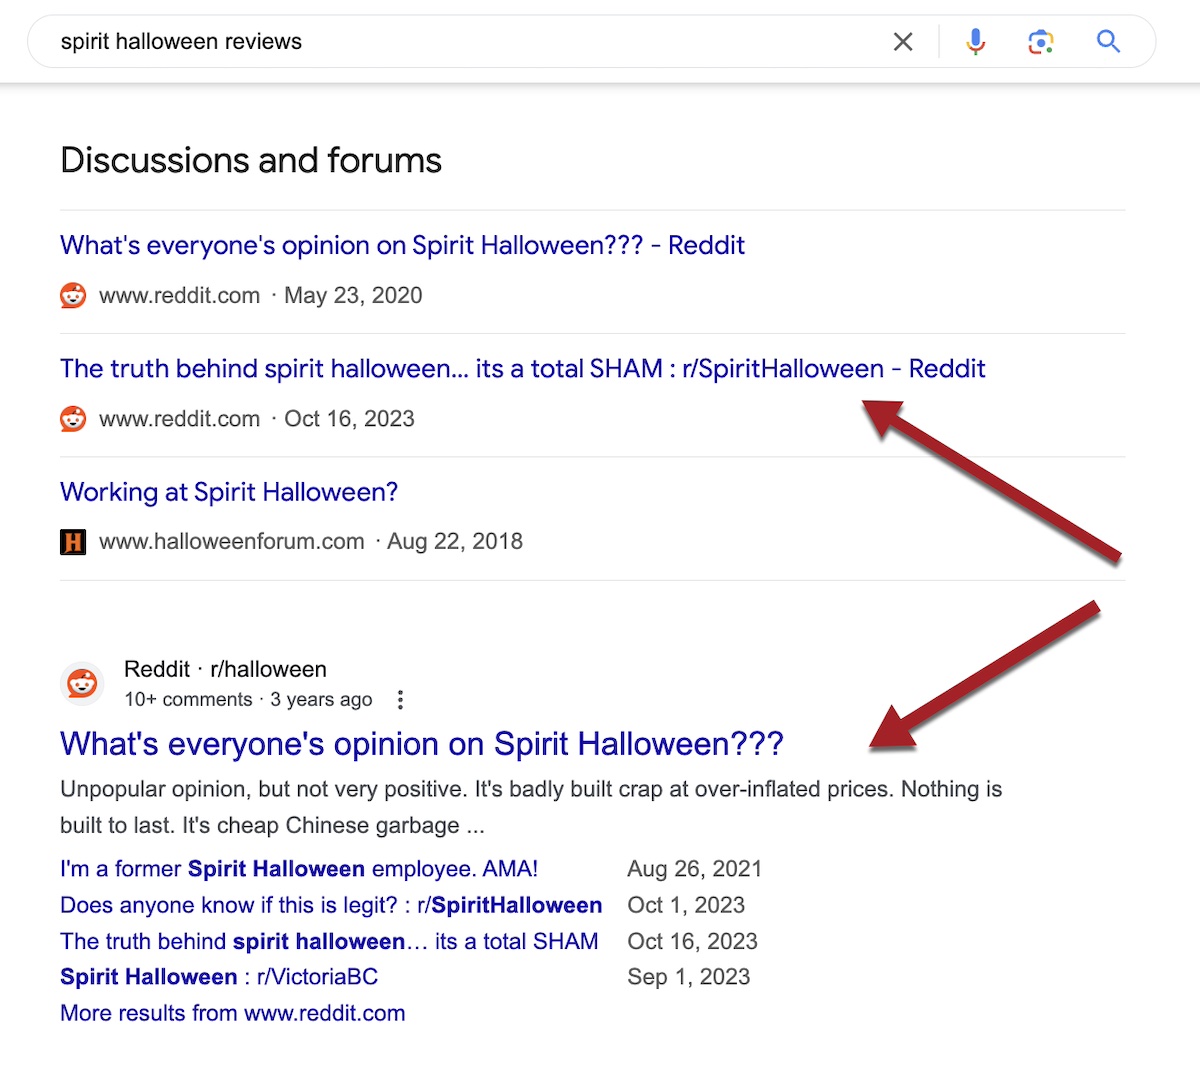The image size is (1200, 1078).
Task: Start voice search with the microphone icon
Action: click(x=975, y=42)
